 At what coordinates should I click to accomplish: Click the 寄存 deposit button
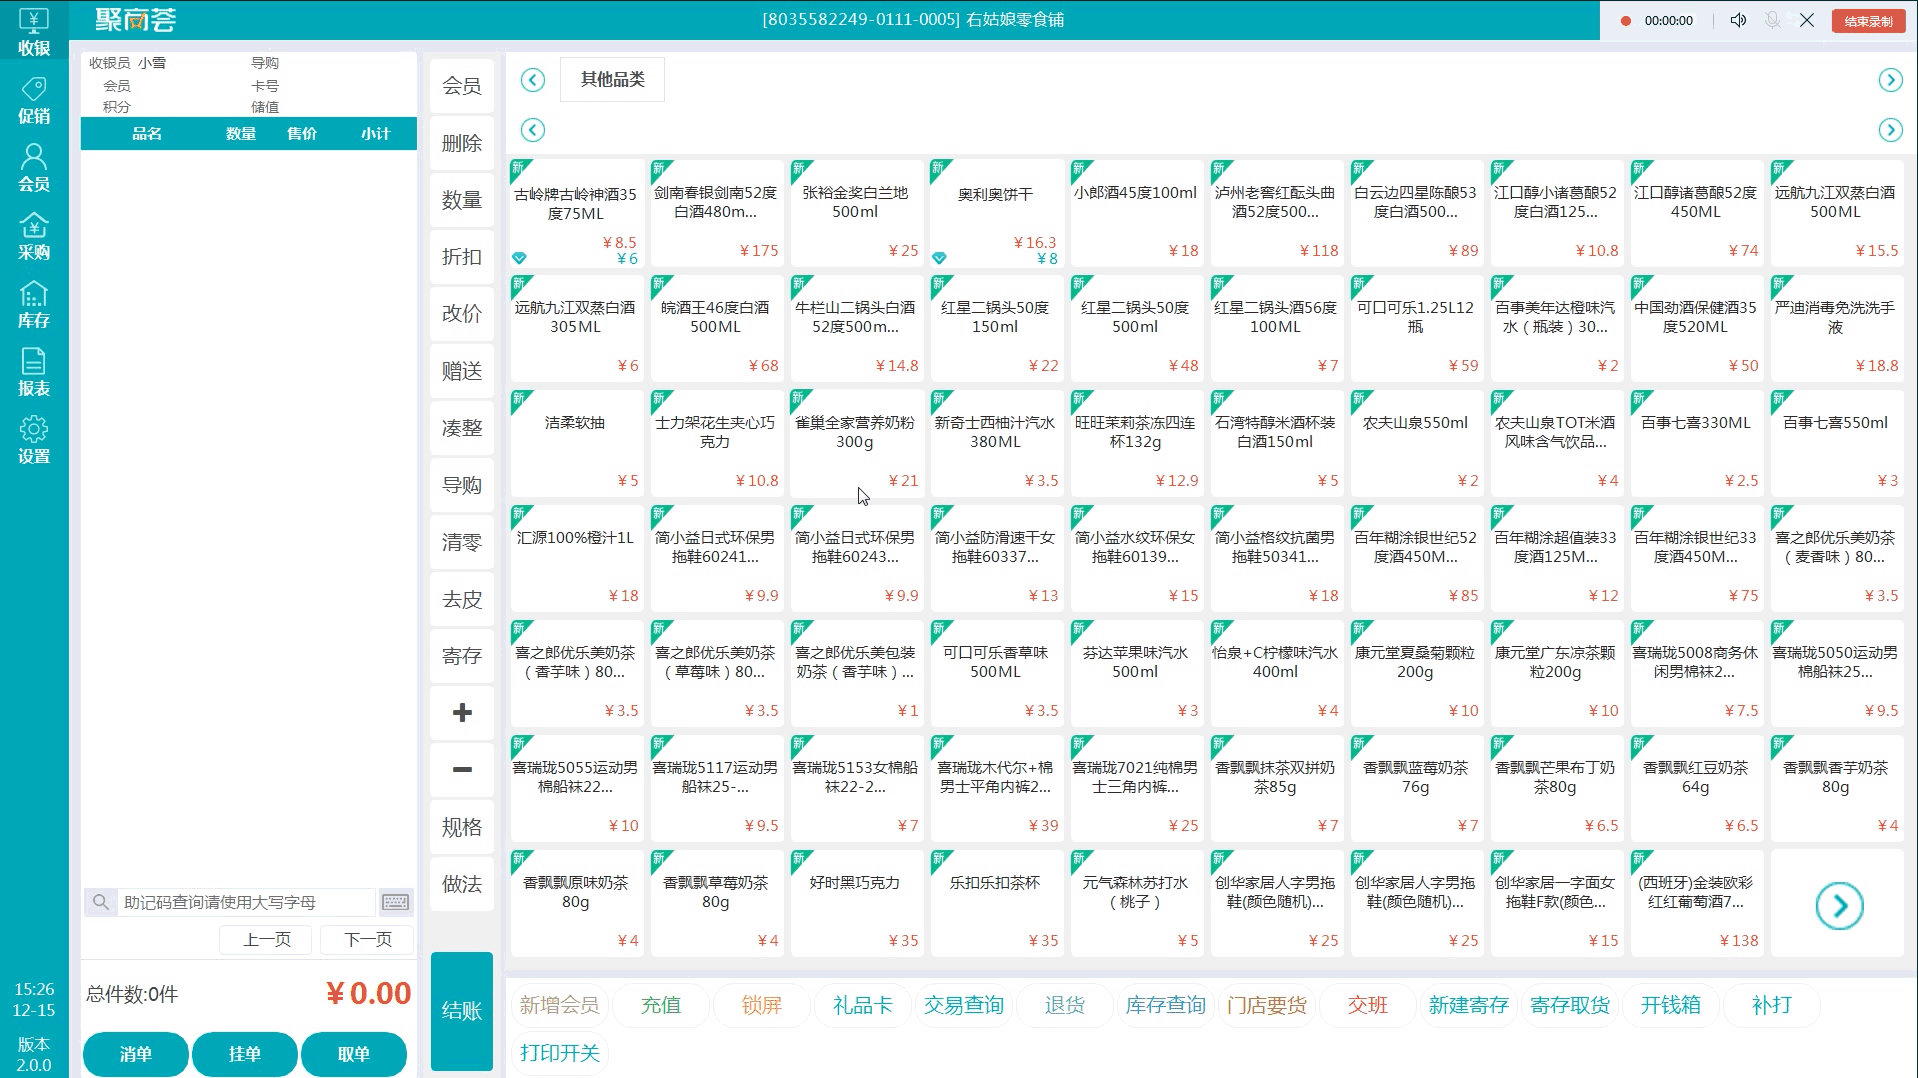462,656
